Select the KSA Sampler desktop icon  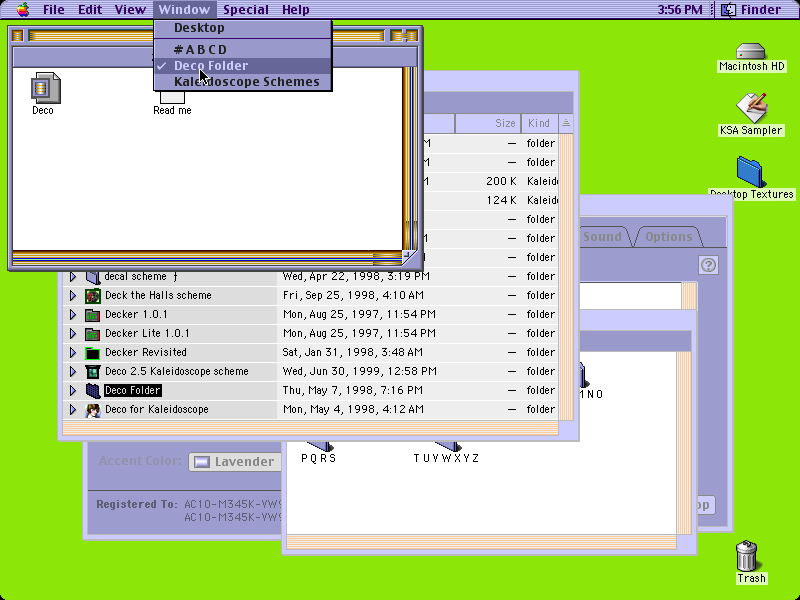751,107
